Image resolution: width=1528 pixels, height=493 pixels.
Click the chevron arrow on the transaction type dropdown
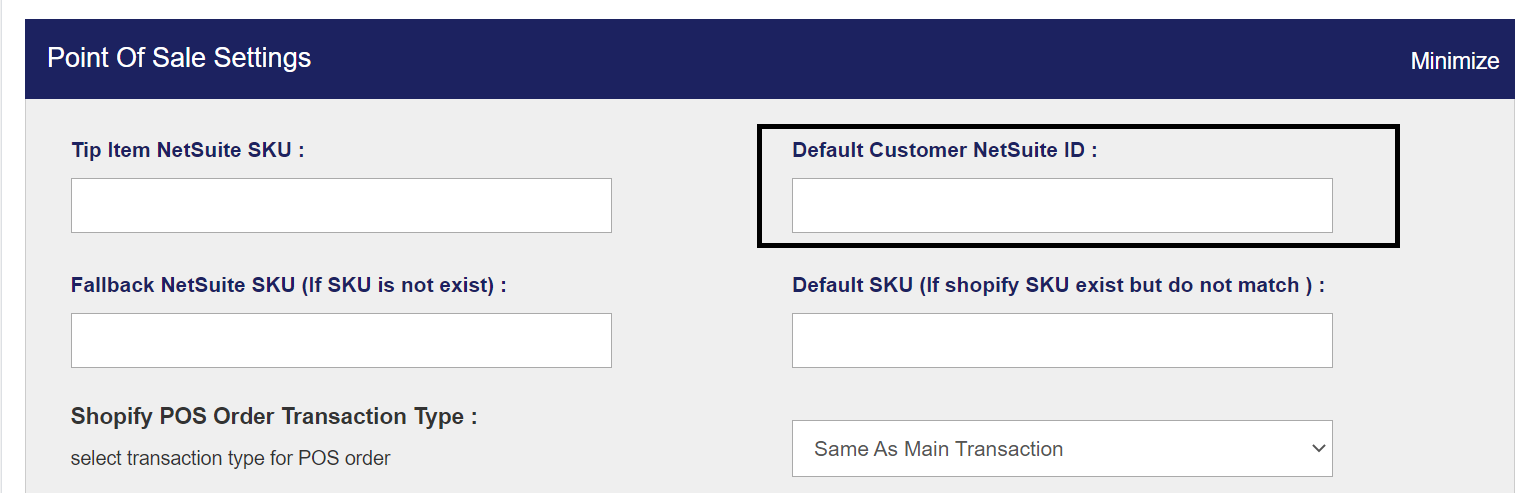pos(1317,449)
